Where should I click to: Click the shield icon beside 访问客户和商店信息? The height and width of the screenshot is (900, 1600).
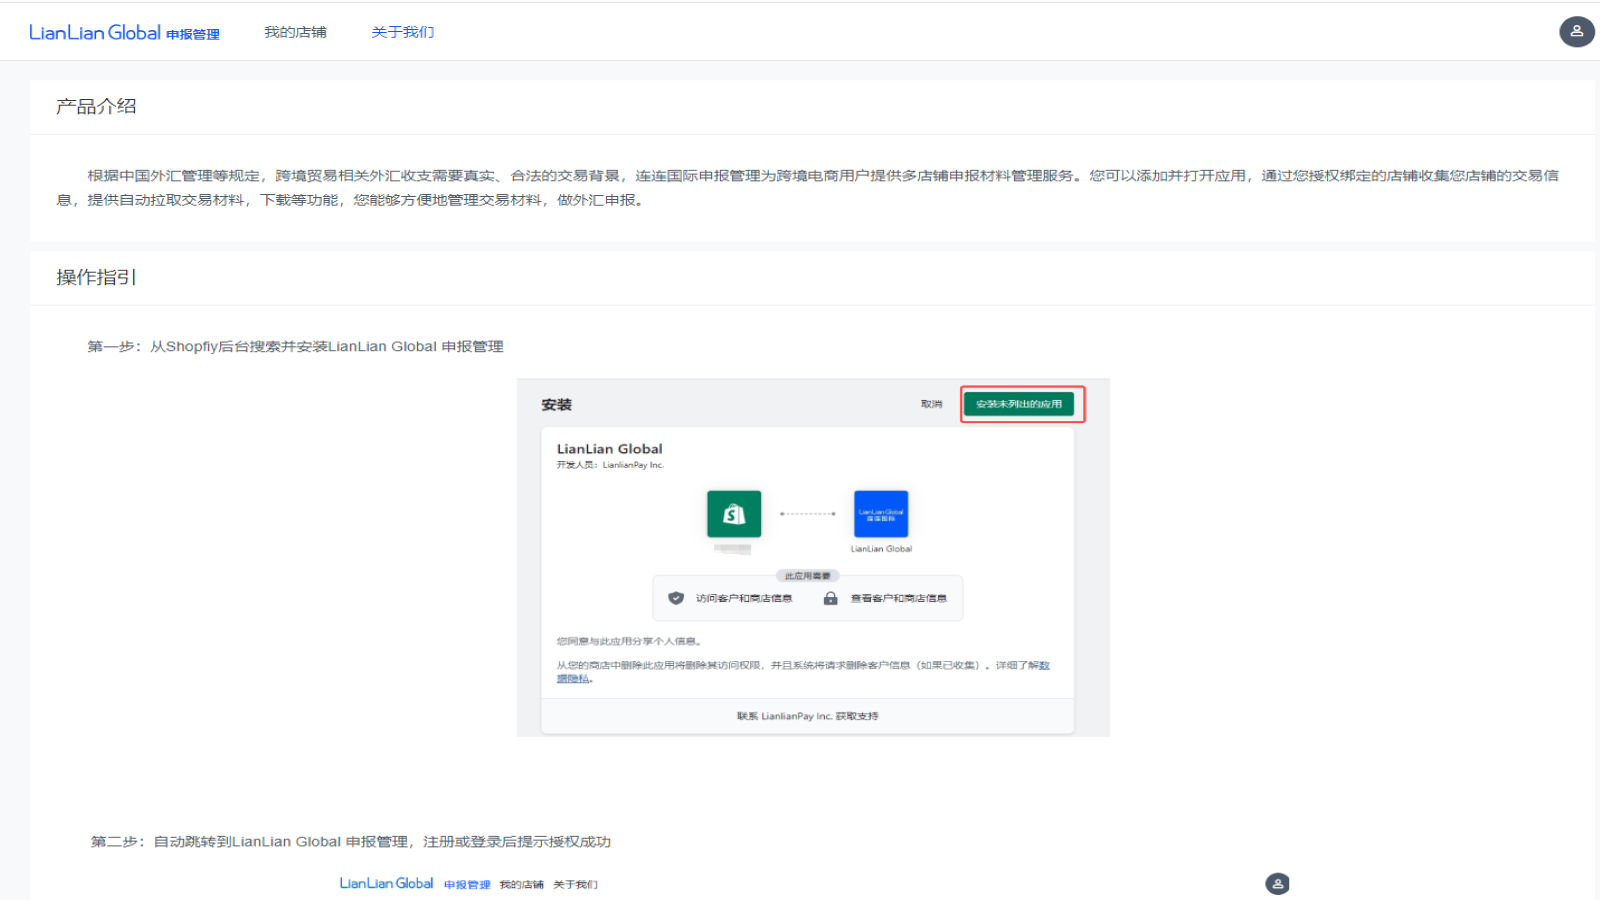(676, 598)
